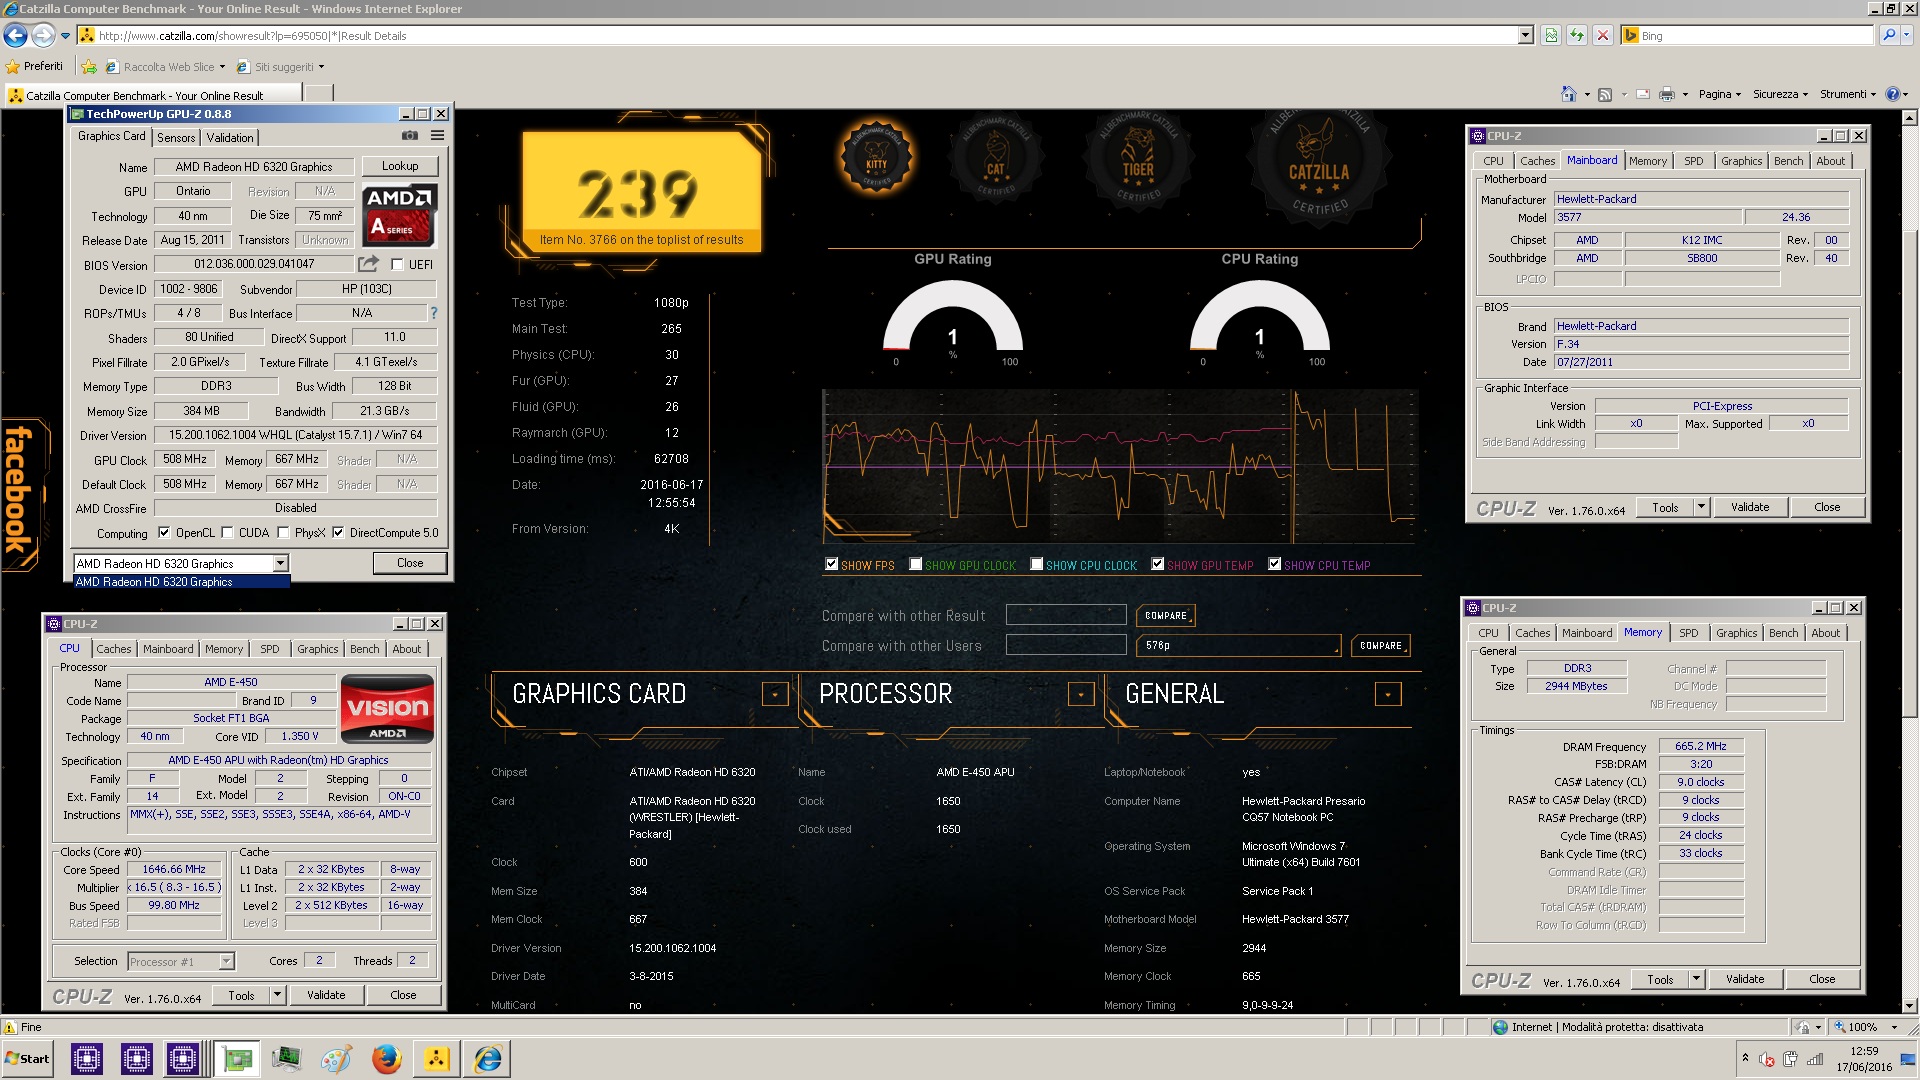1920x1080 pixels.
Task: Click the Bing search magnifier icon
Action: click(x=1889, y=35)
